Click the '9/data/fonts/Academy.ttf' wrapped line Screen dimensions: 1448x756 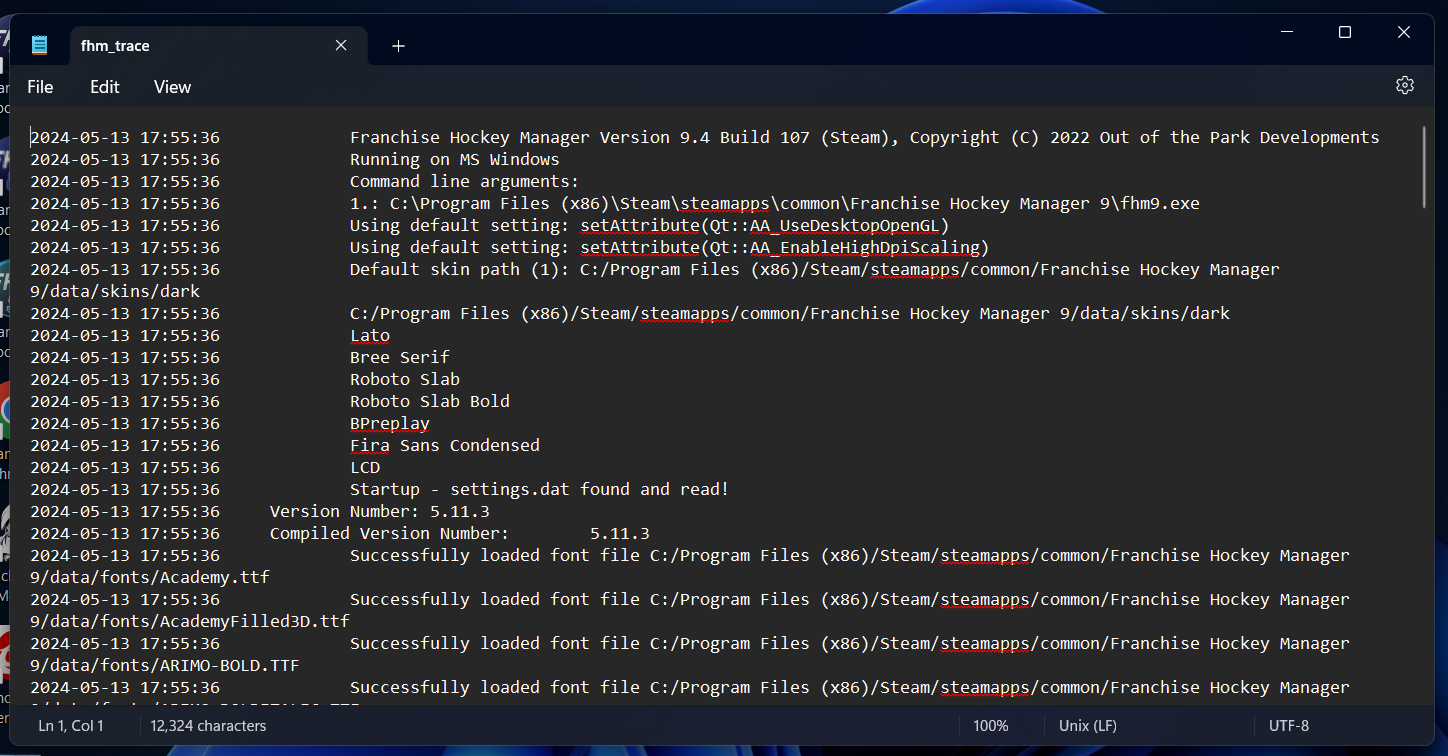coord(150,577)
